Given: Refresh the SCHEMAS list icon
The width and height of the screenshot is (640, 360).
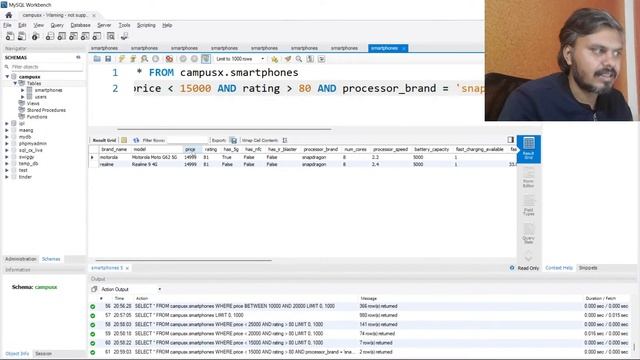Looking at the screenshot, I should [78, 58].
